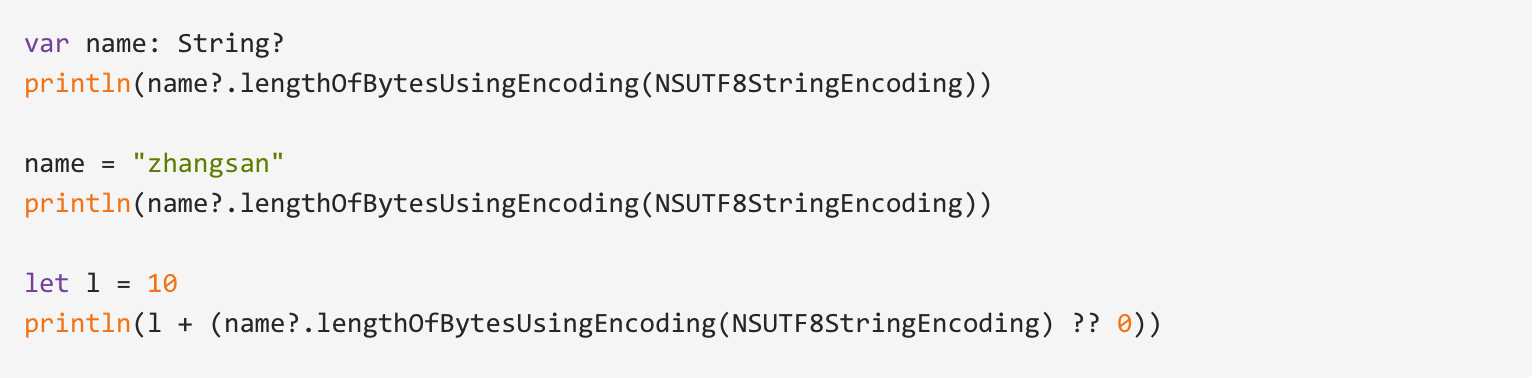Select the orange number 10
The image size is (1538, 378).
pos(162,283)
